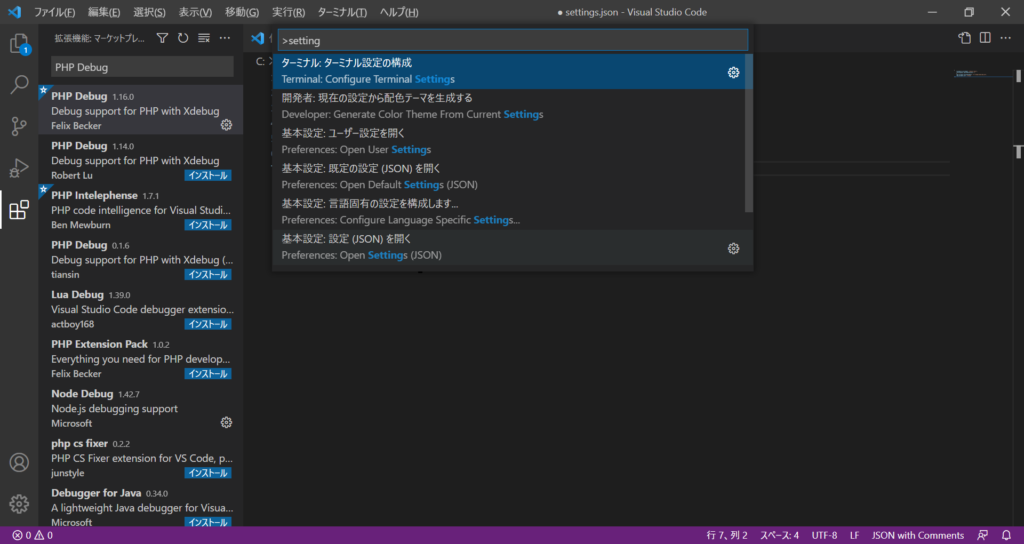Click the feedback icon in status bar
The height and width of the screenshot is (544, 1024).
(x=982, y=536)
